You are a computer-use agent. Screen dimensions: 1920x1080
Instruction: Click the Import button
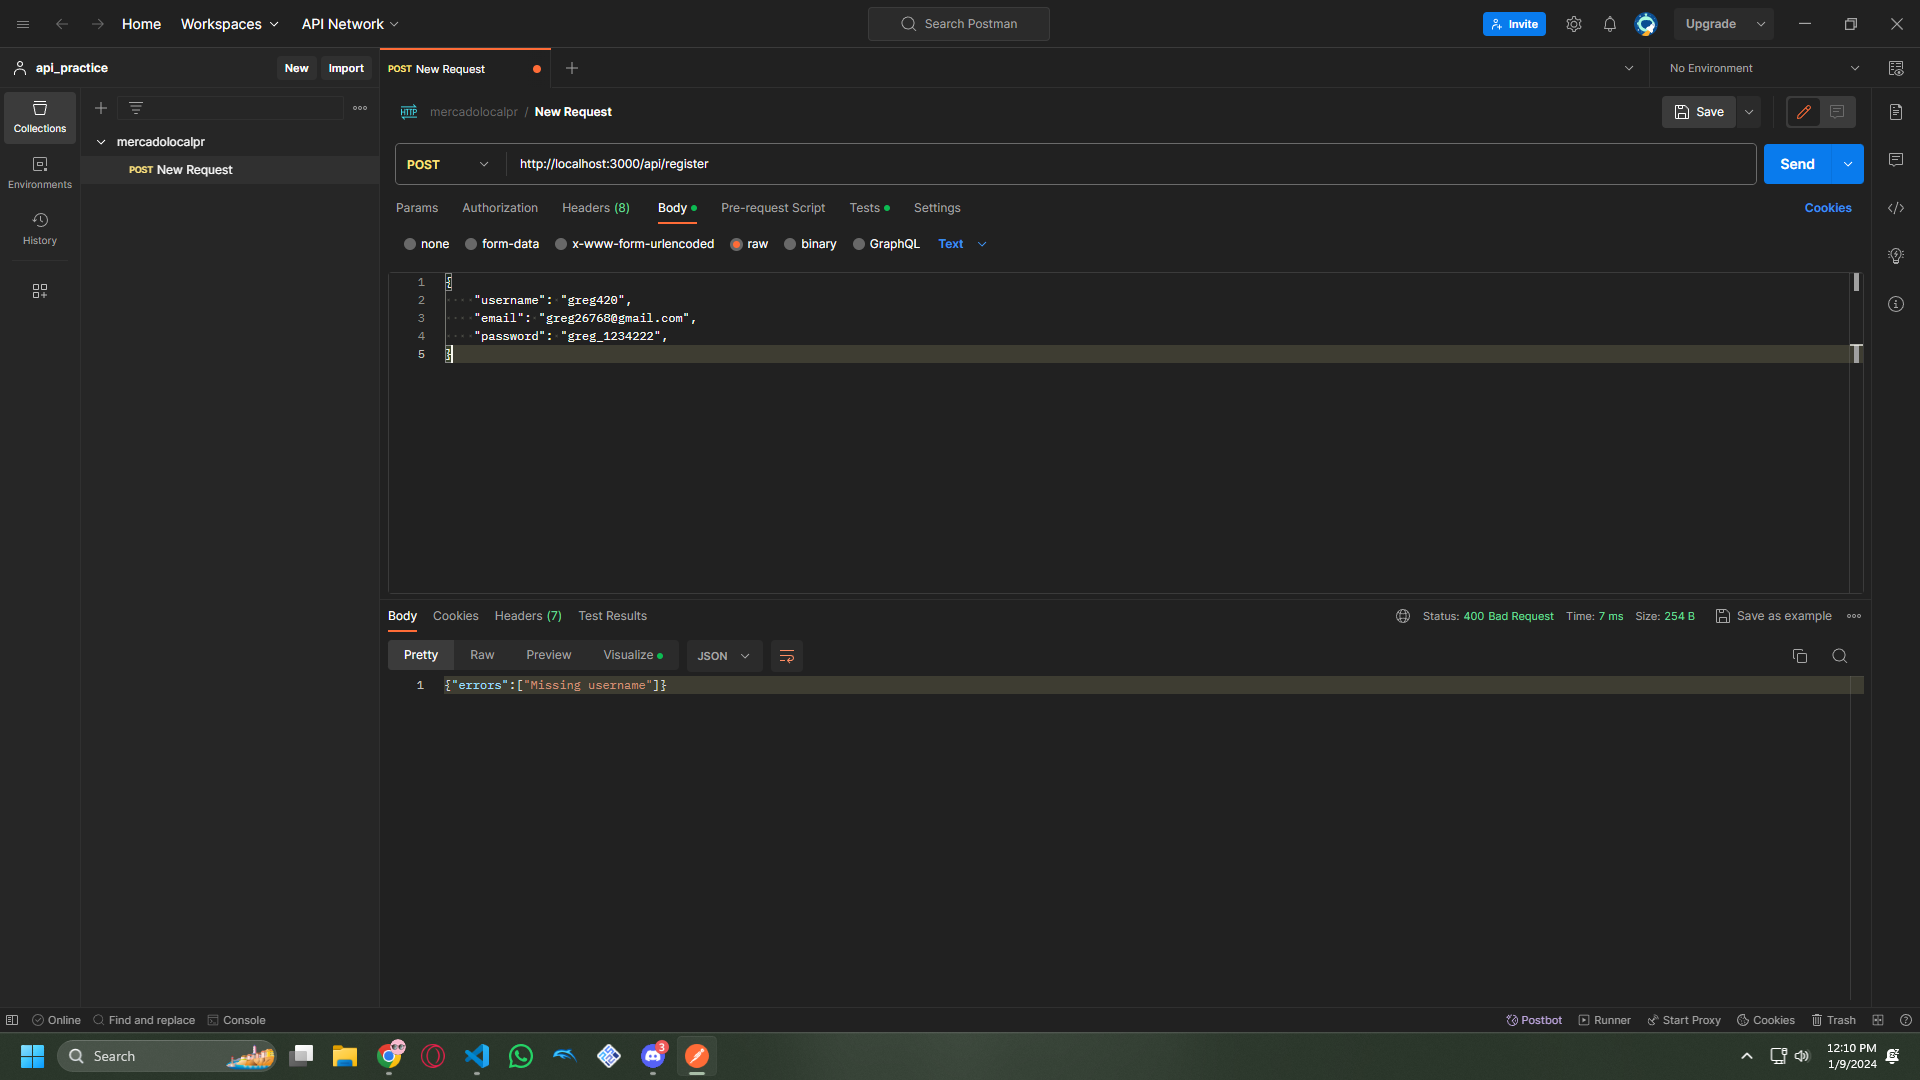point(346,68)
